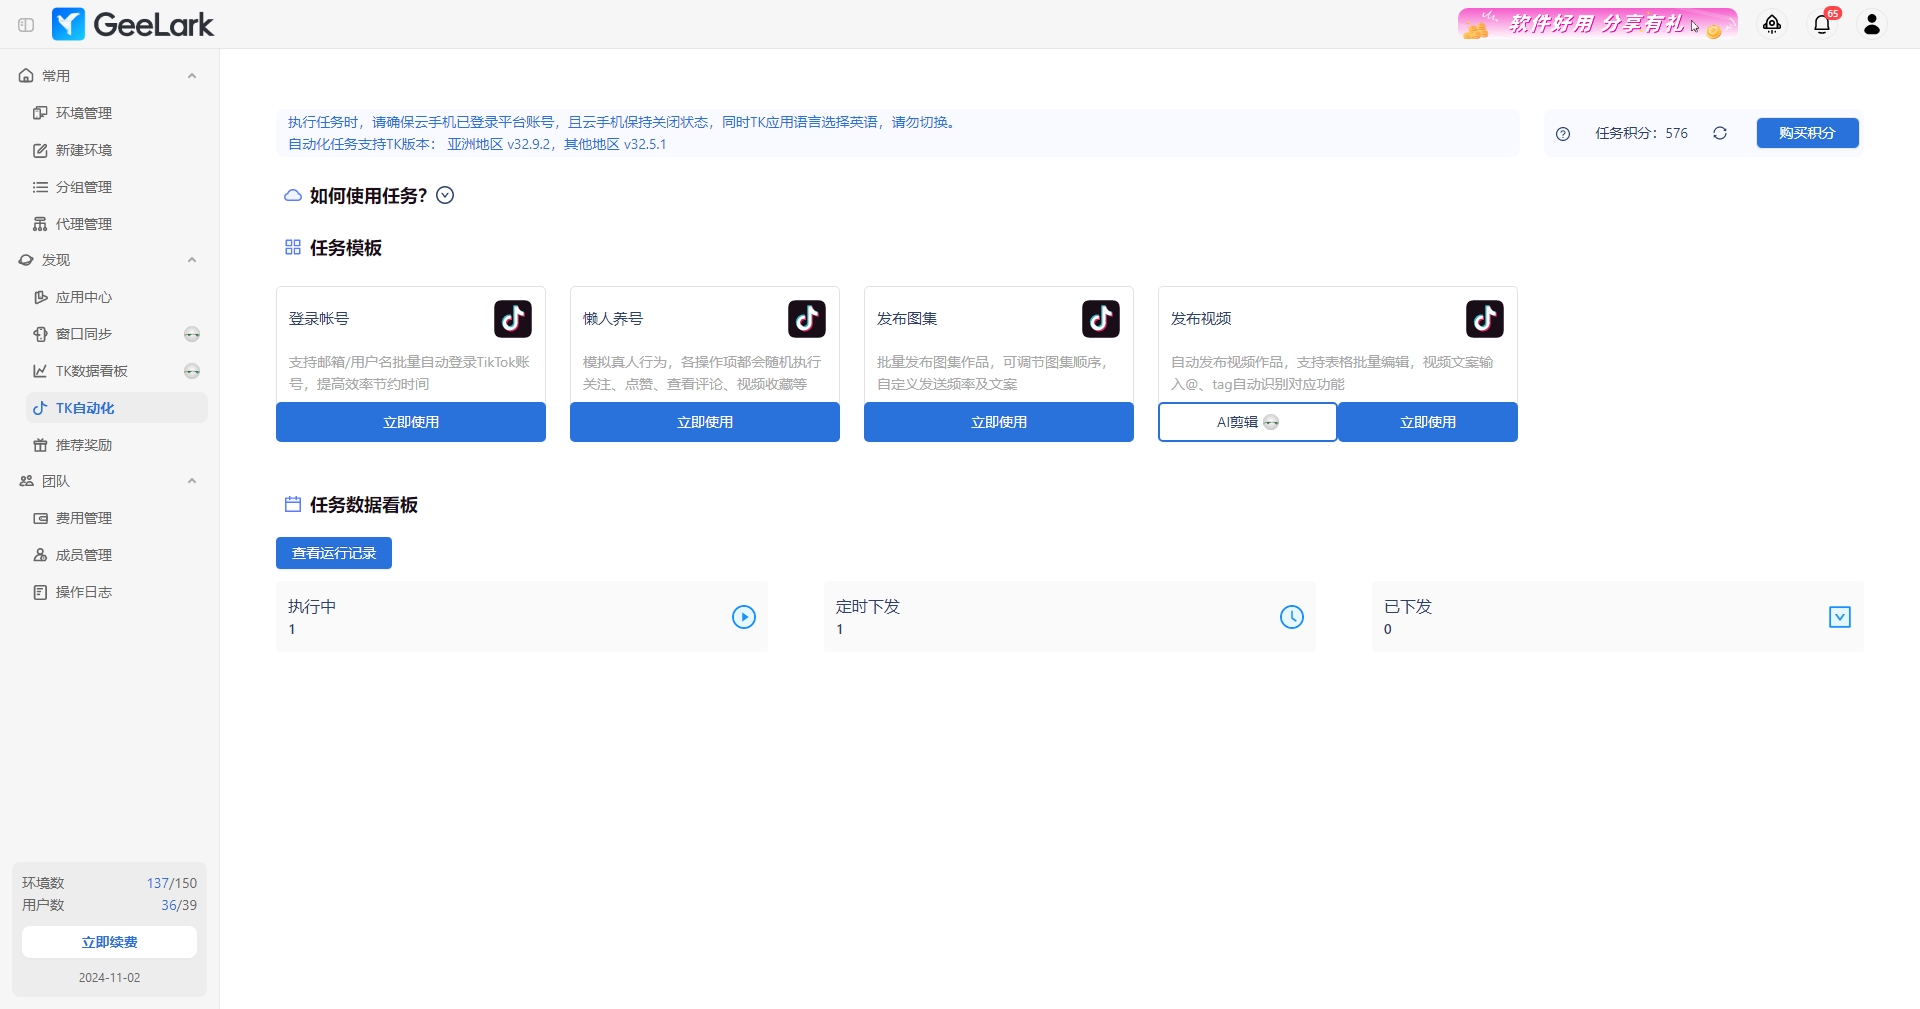
Task: Click the task points help icon
Action: point(1563,134)
